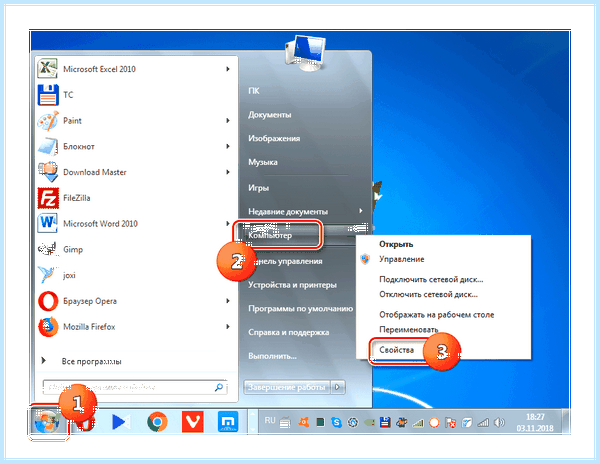
Task: Open the volume speaker tray icon
Action: 499,422
